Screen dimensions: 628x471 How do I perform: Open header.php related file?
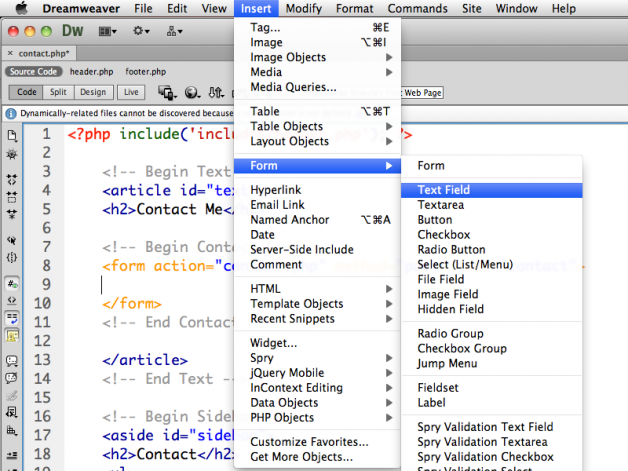pyautogui.click(x=91, y=72)
